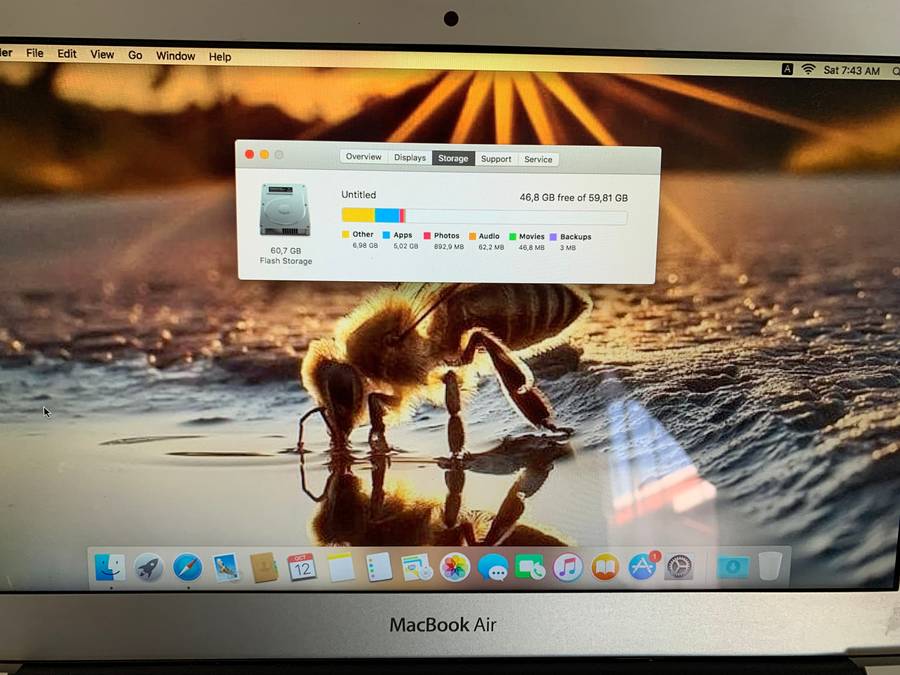Screen dimensions: 900x675
Task: Open the Trash in the dock
Action: [x=769, y=567]
